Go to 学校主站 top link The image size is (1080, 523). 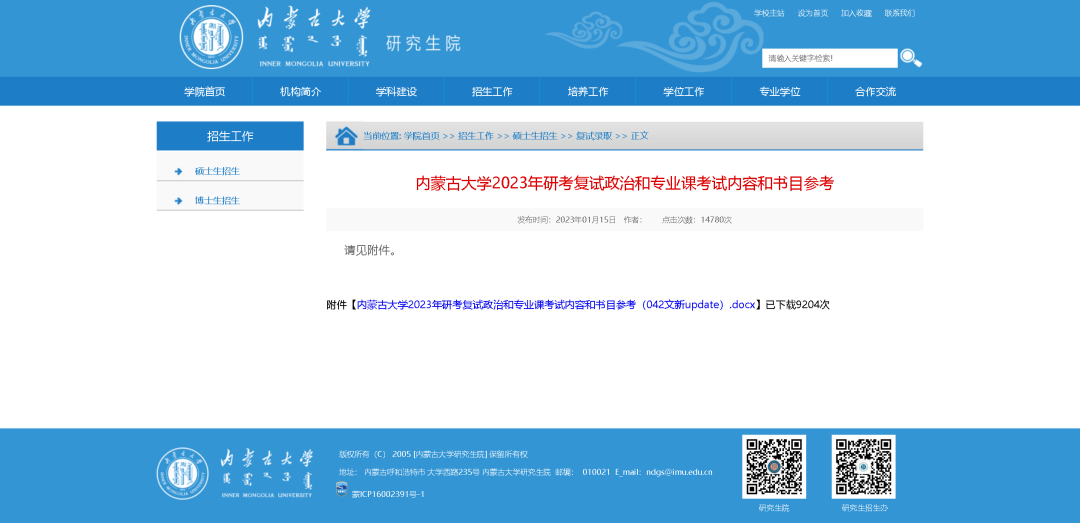tap(769, 13)
